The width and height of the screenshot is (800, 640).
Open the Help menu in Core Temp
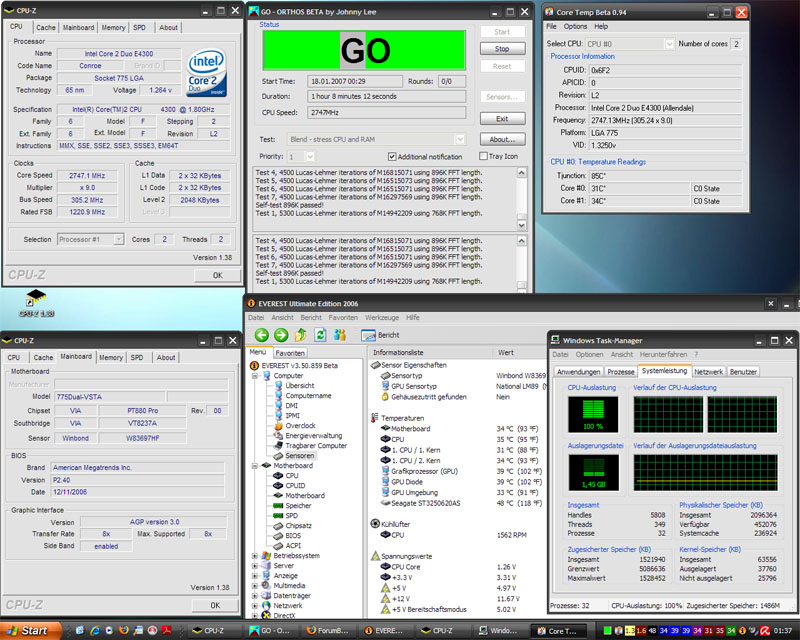[601, 27]
